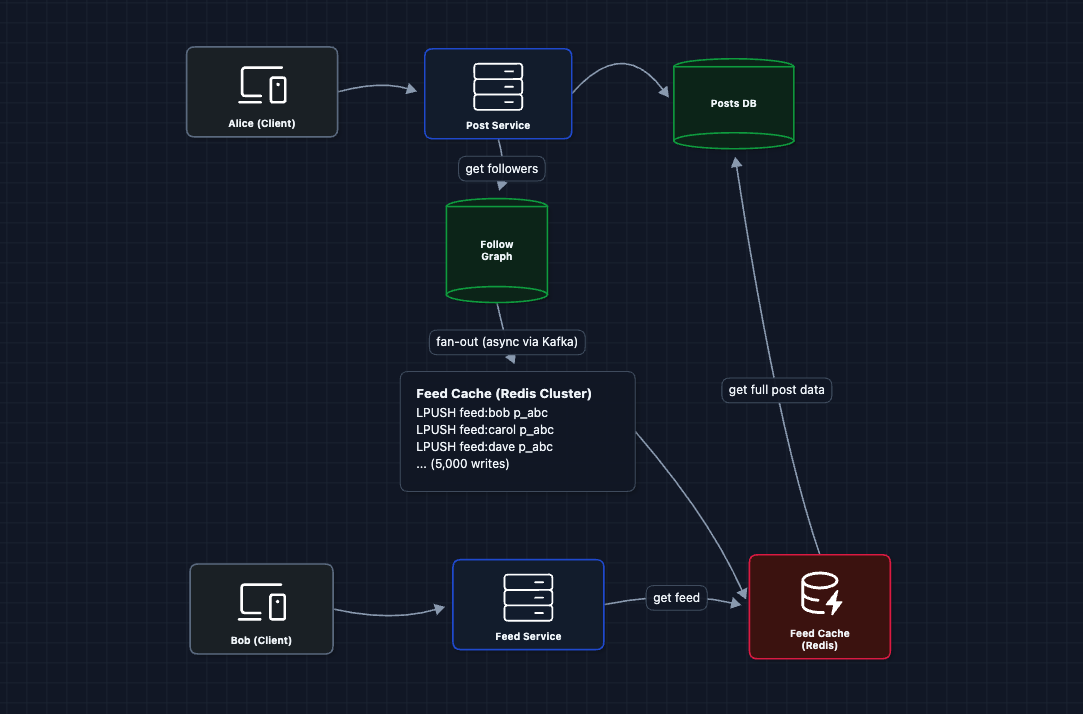The width and height of the screenshot is (1083, 714).
Task: Select the "get full post data" edge label
Action: coord(777,390)
